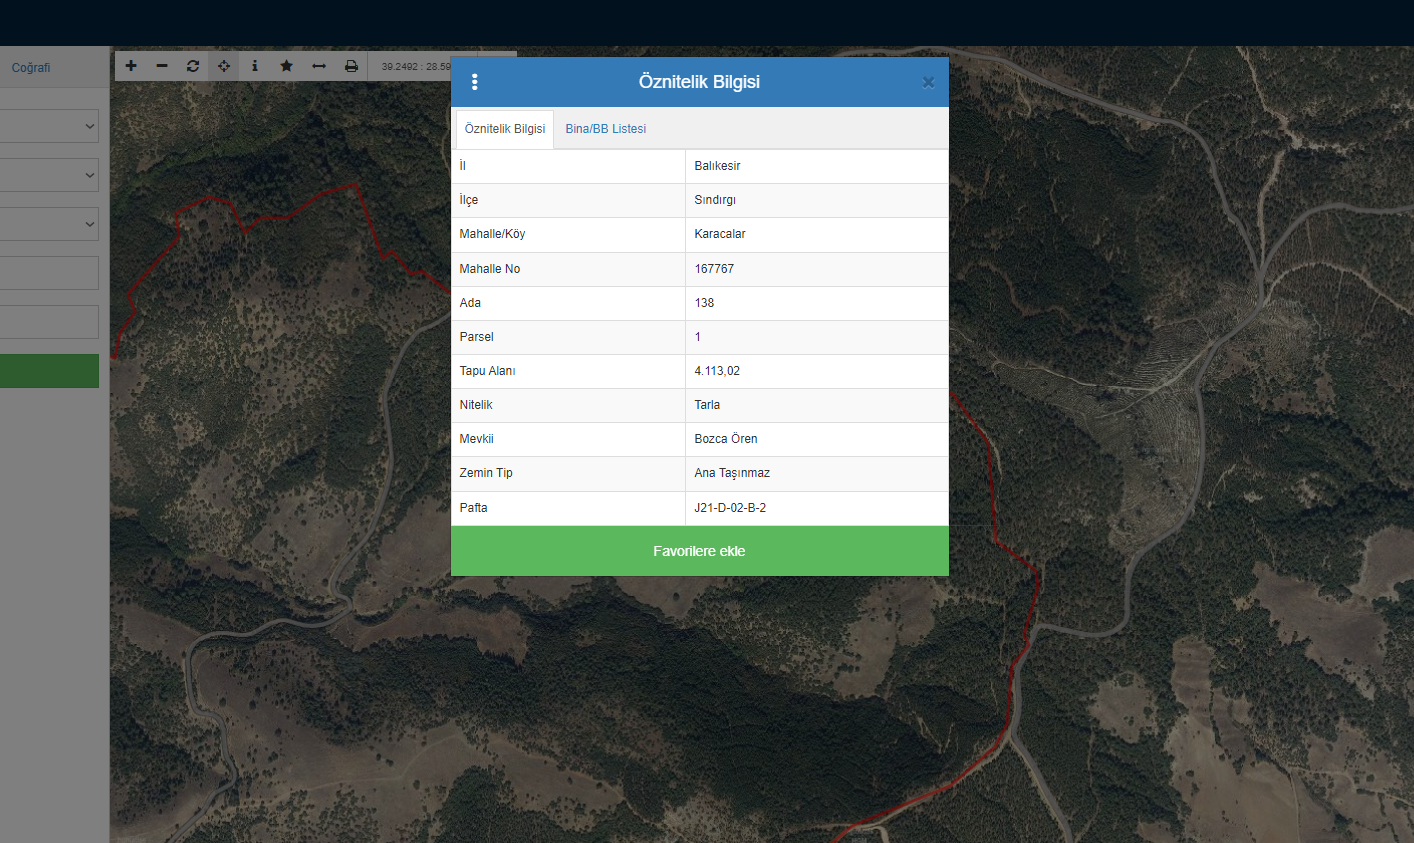
Task: Expand the third dropdown in left panel
Action: tap(50, 224)
